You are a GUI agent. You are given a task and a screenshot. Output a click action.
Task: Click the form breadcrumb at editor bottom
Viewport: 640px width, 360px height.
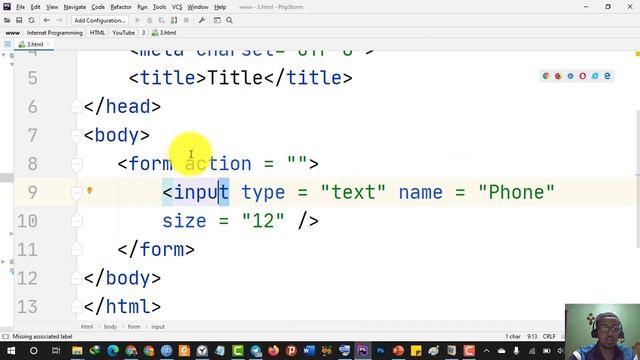[x=134, y=327]
